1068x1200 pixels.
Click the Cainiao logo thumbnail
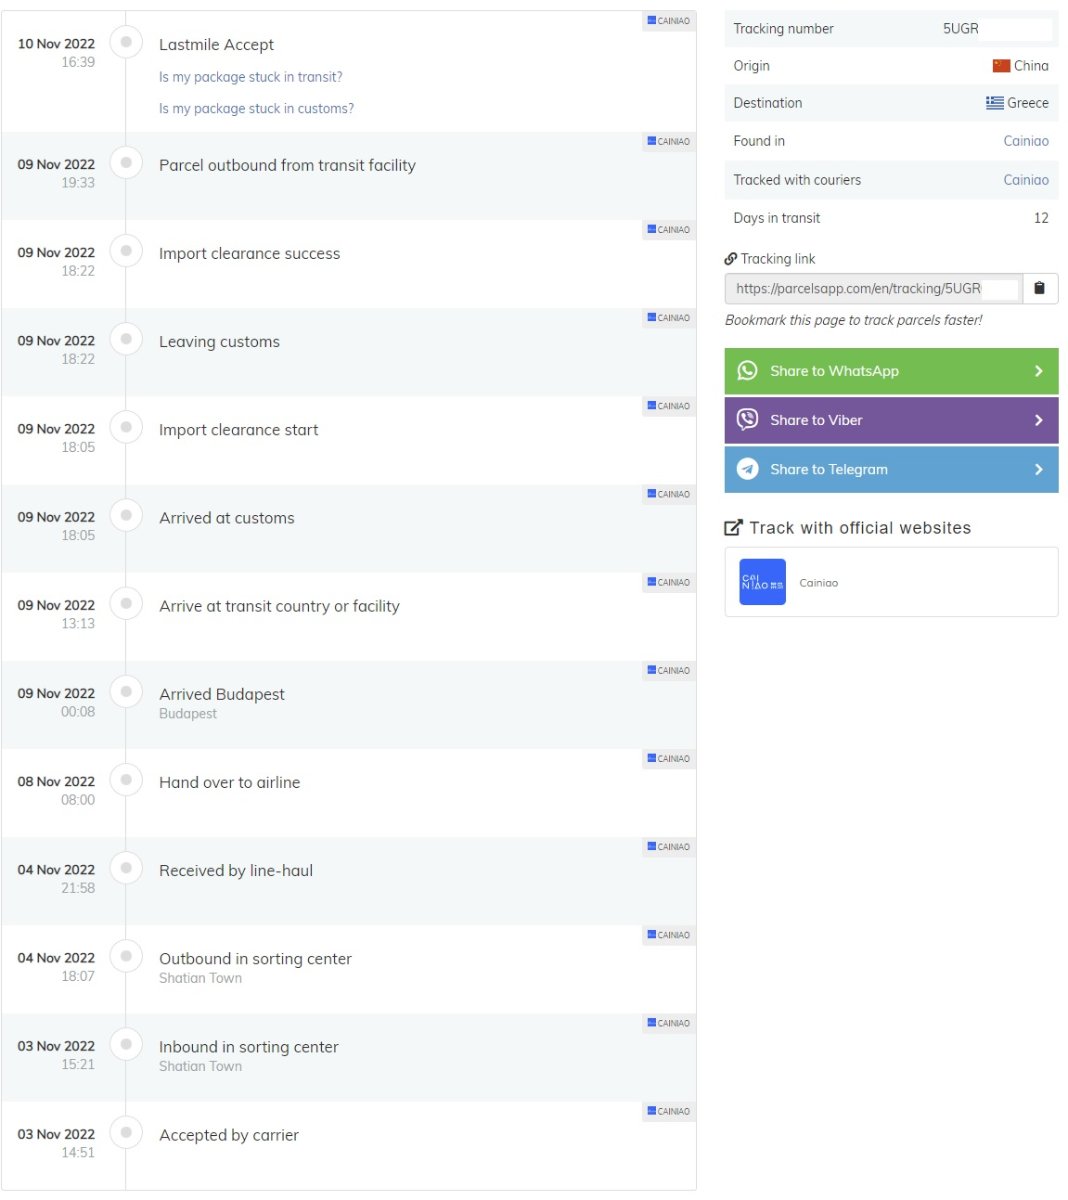point(762,582)
